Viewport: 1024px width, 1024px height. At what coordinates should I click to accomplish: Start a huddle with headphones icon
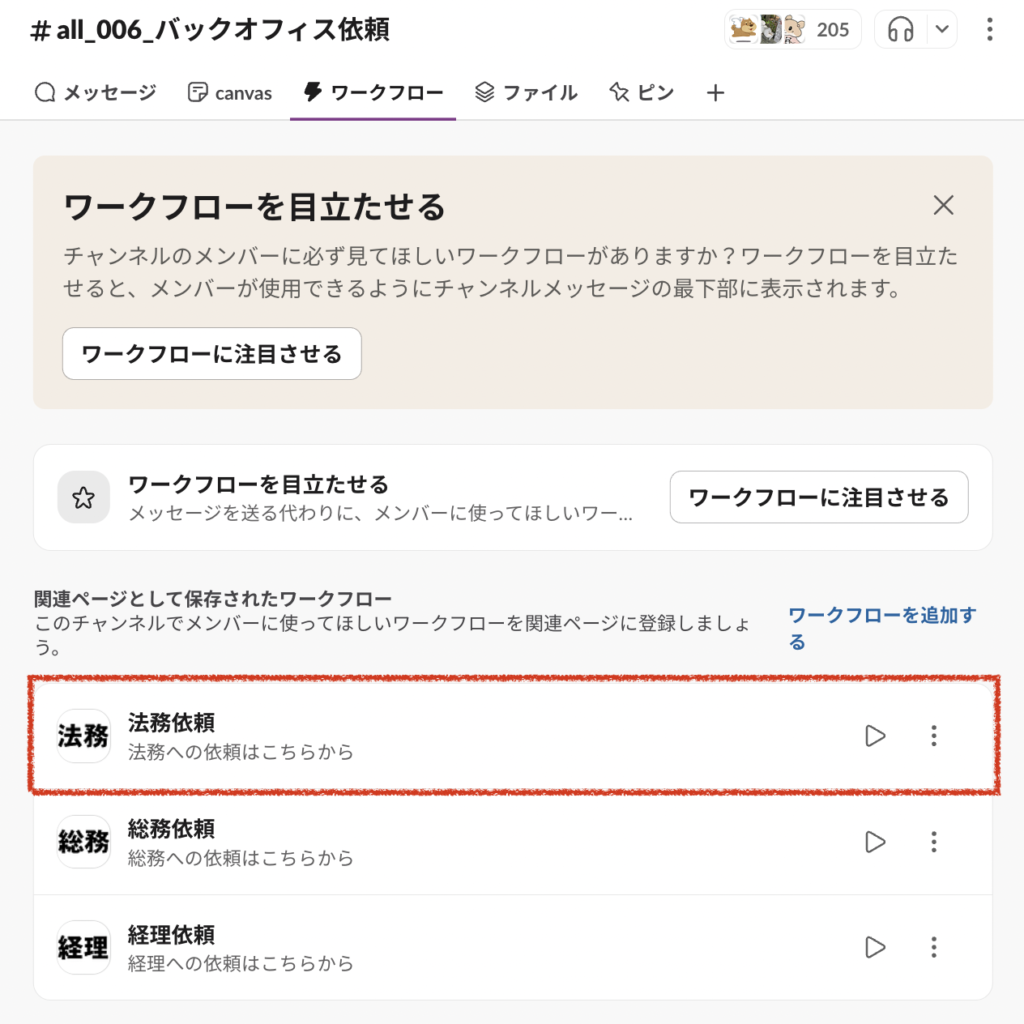click(901, 30)
